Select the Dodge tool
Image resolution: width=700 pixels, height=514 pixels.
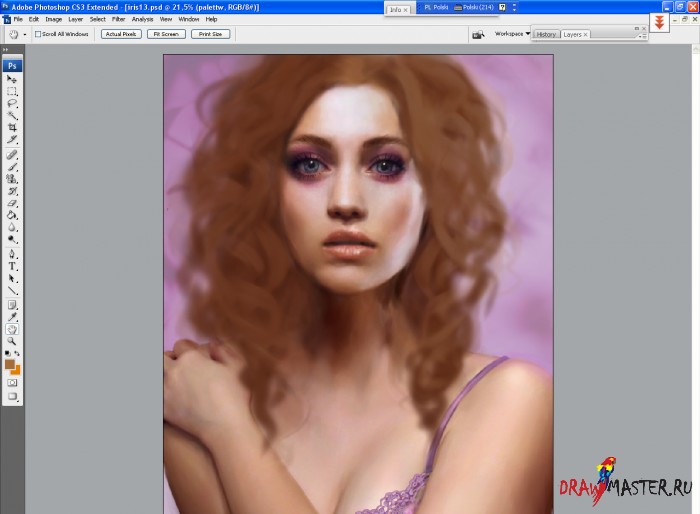tap(12, 239)
